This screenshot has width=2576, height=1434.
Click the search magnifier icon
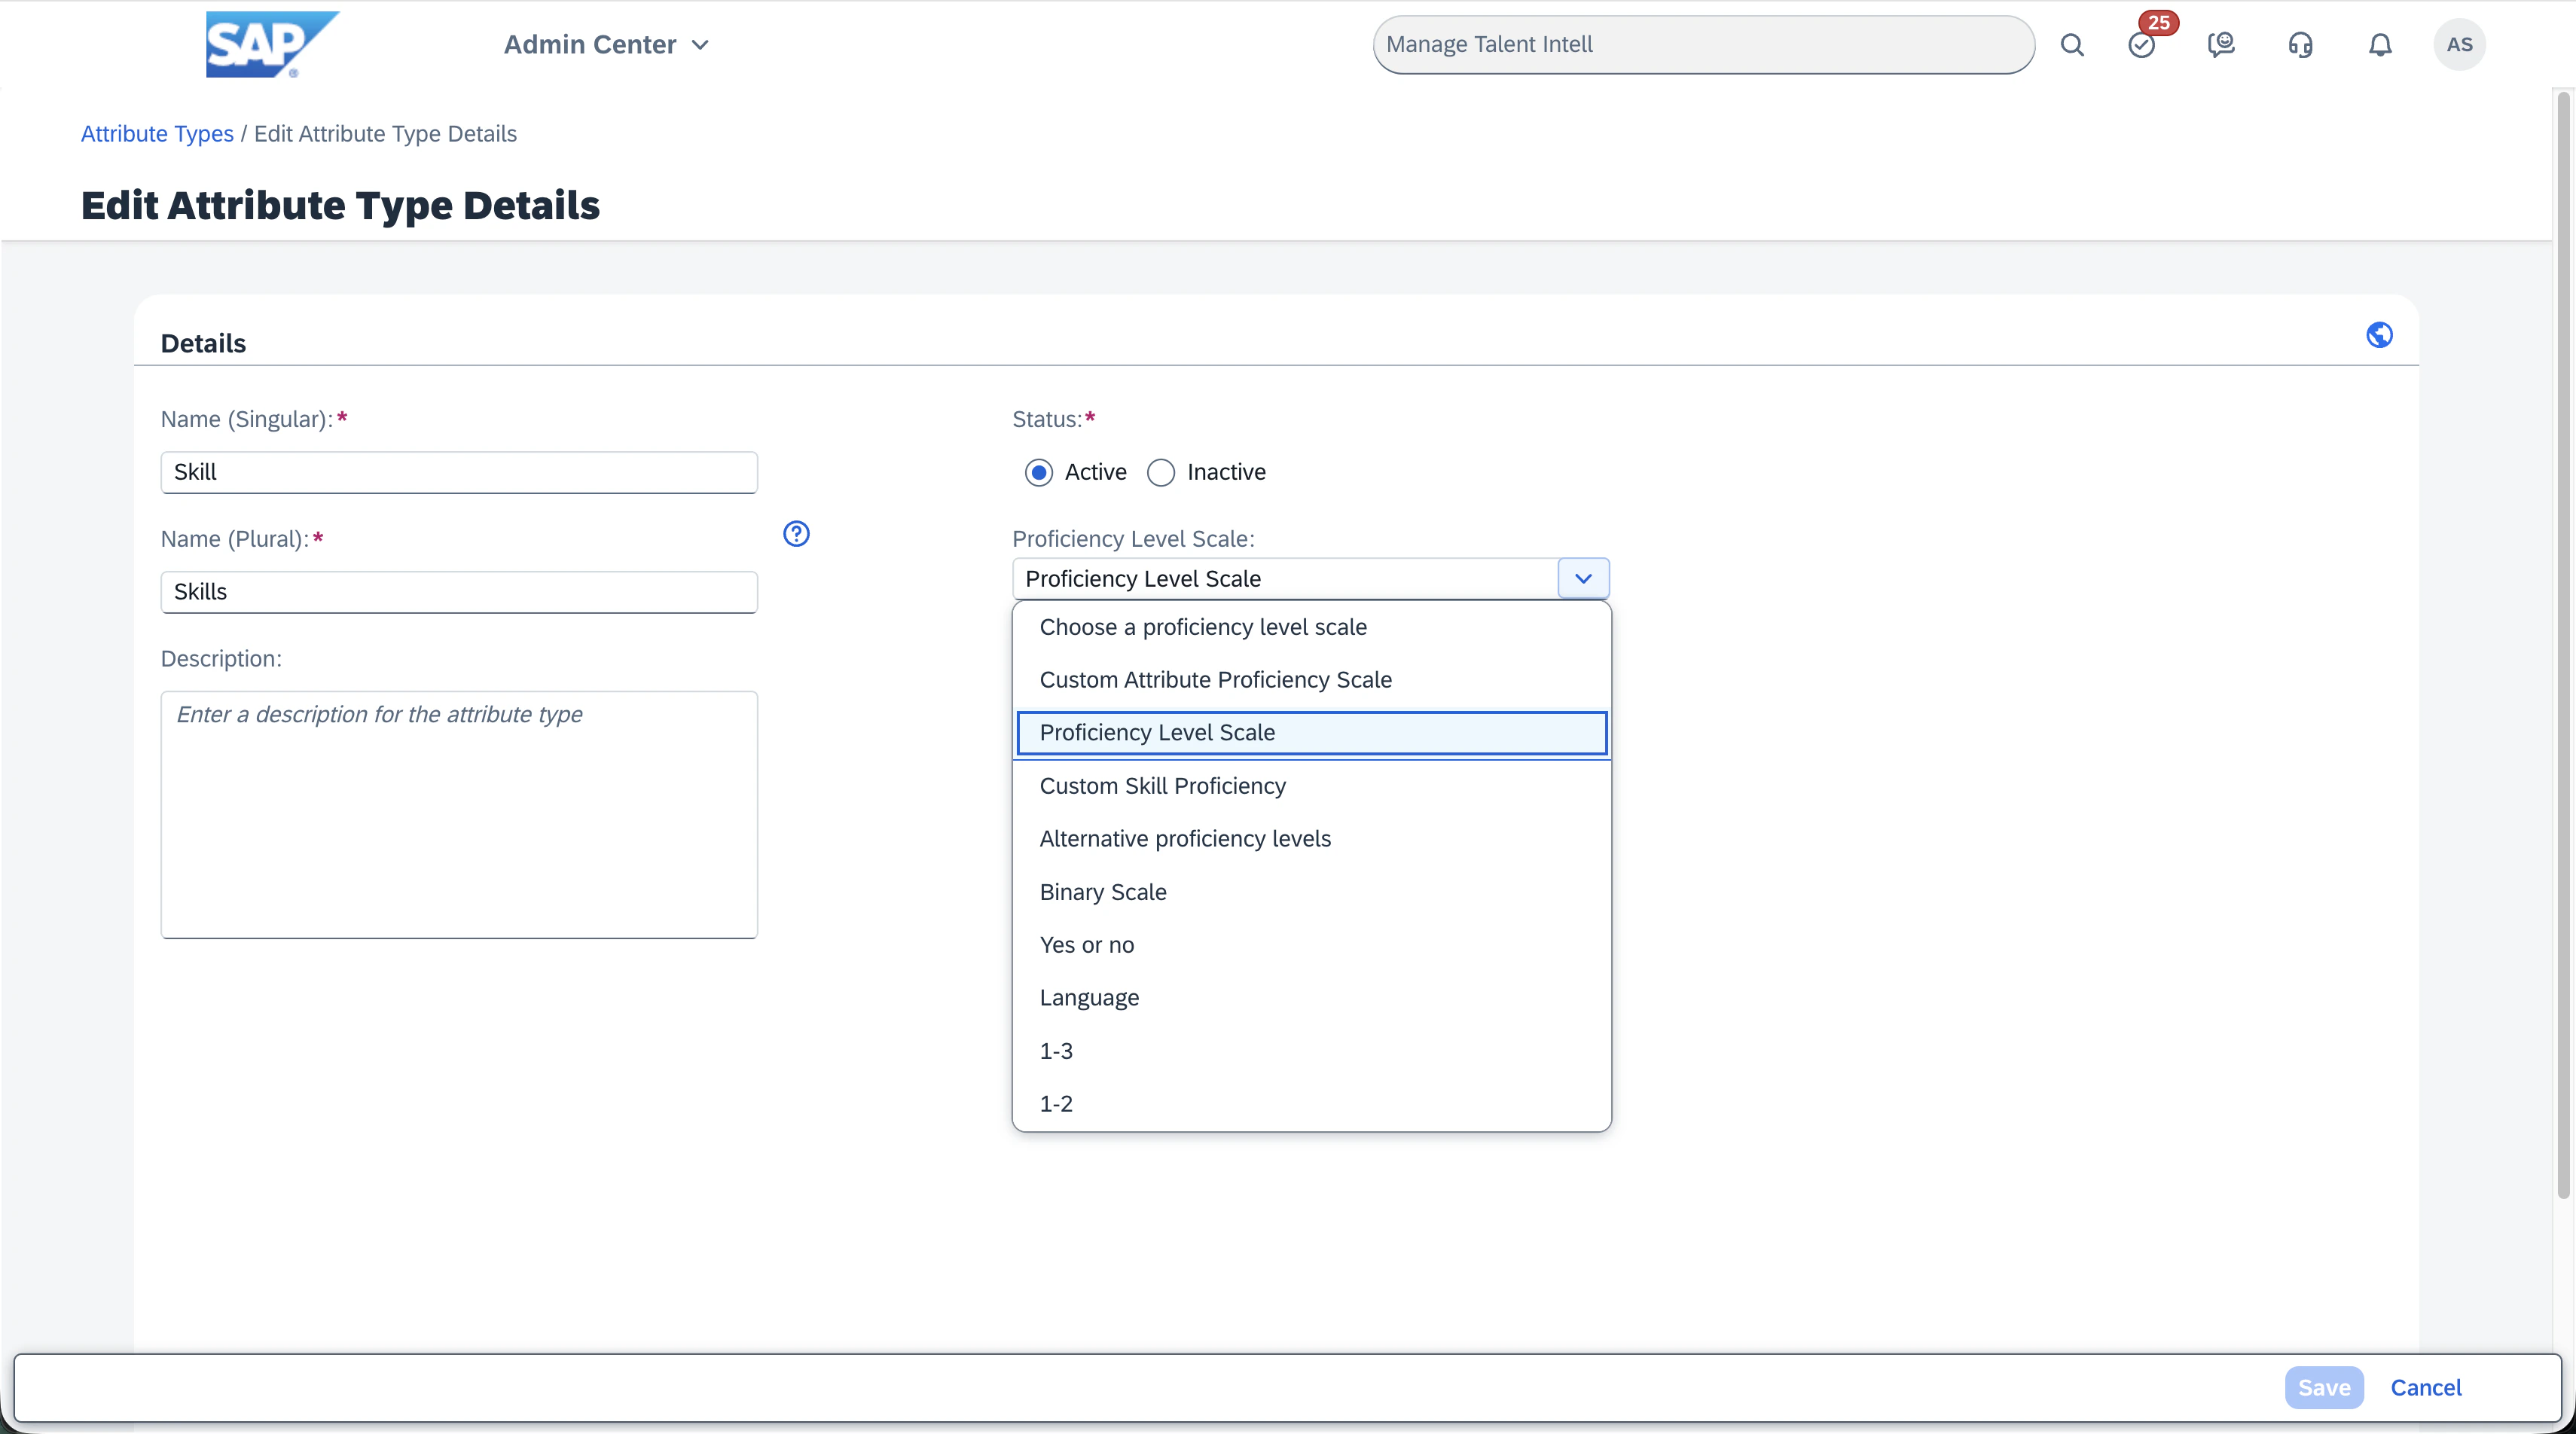pyautogui.click(x=2072, y=45)
